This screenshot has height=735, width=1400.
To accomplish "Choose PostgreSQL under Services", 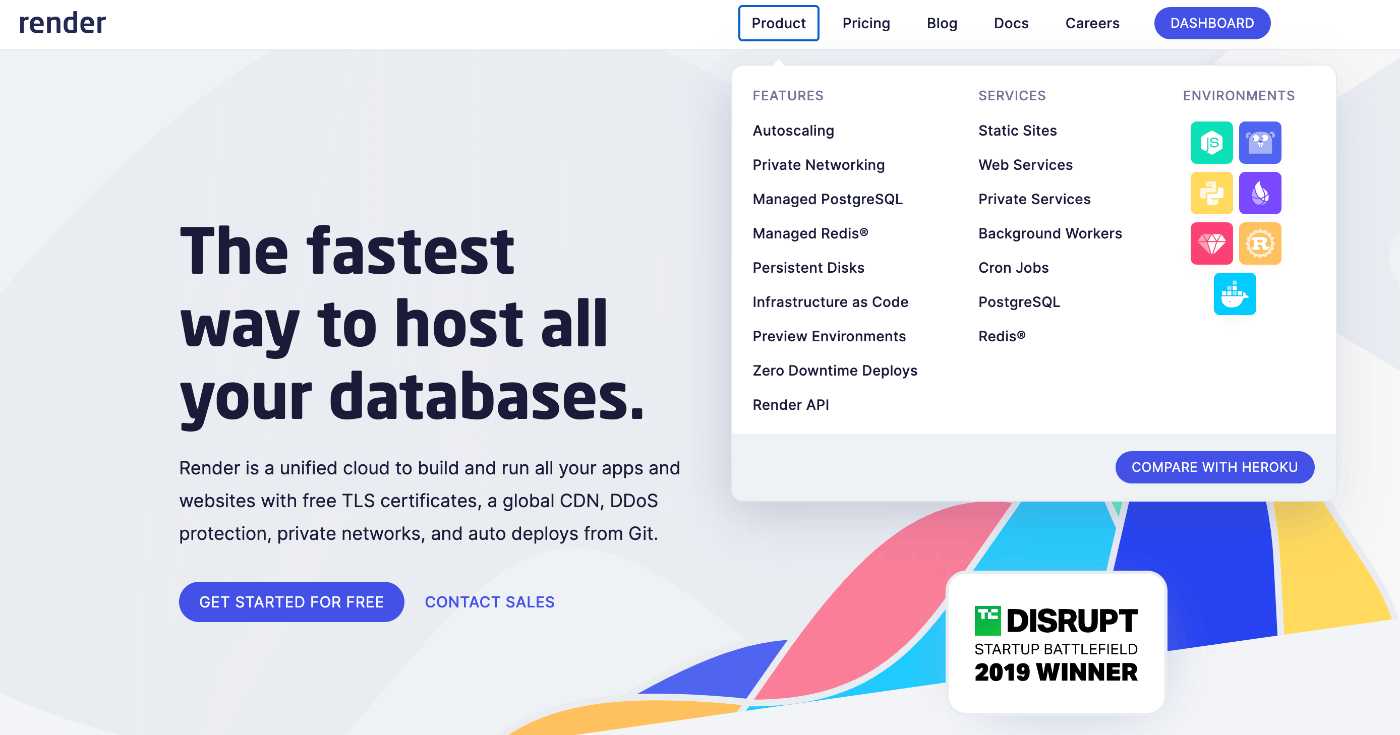I will click(x=1019, y=302).
